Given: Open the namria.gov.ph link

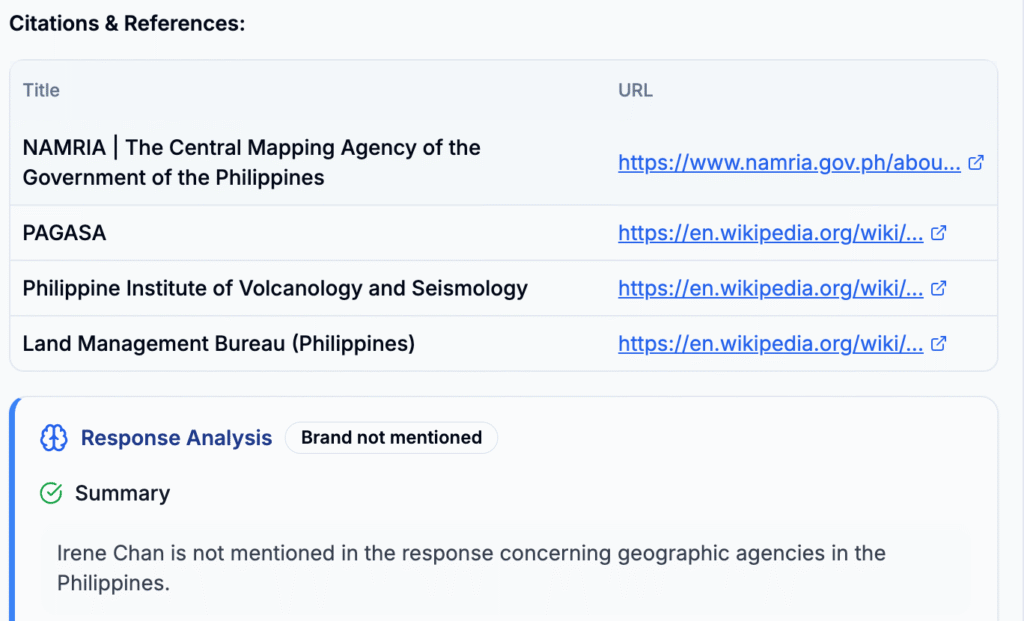Looking at the screenshot, I should pos(790,162).
